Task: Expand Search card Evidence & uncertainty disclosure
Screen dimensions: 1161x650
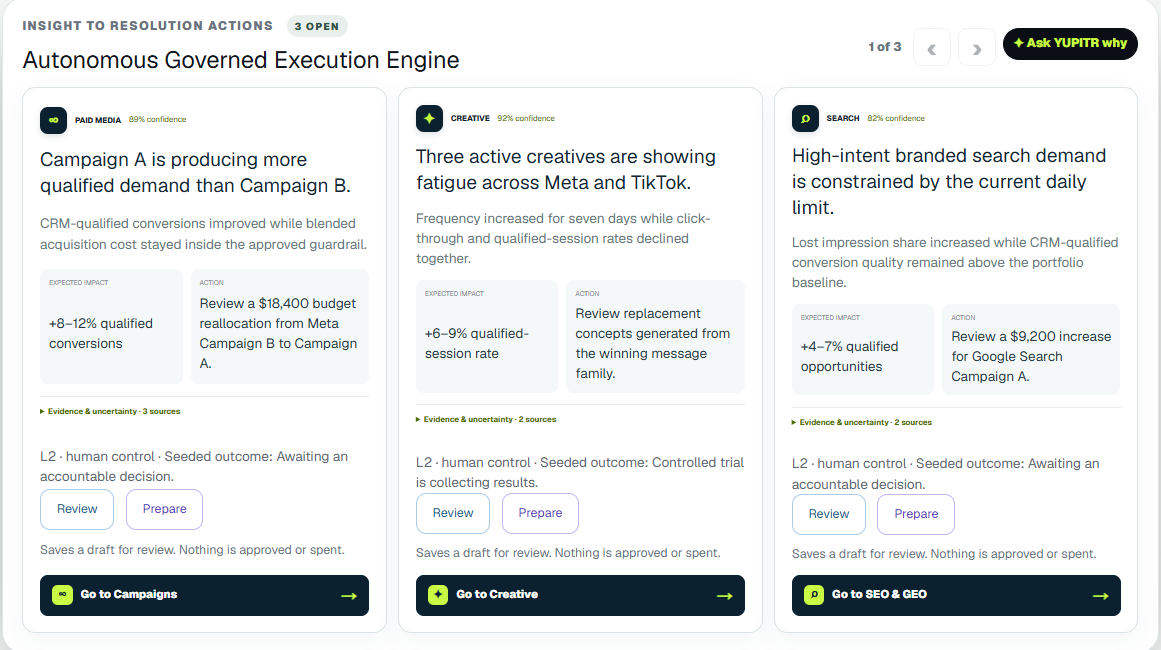Action: pyautogui.click(x=862, y=422)
